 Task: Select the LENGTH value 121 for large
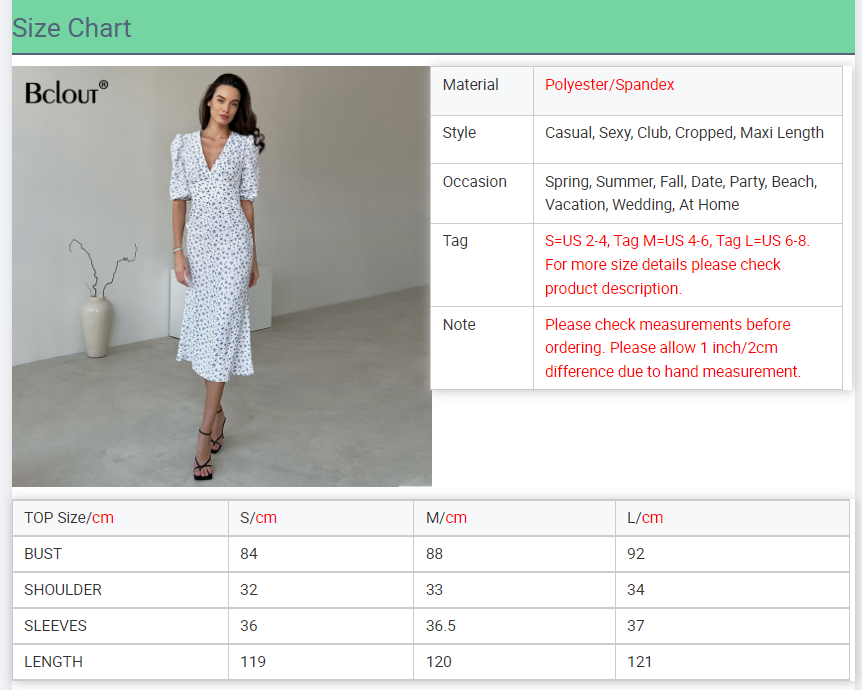click(639, 662)
